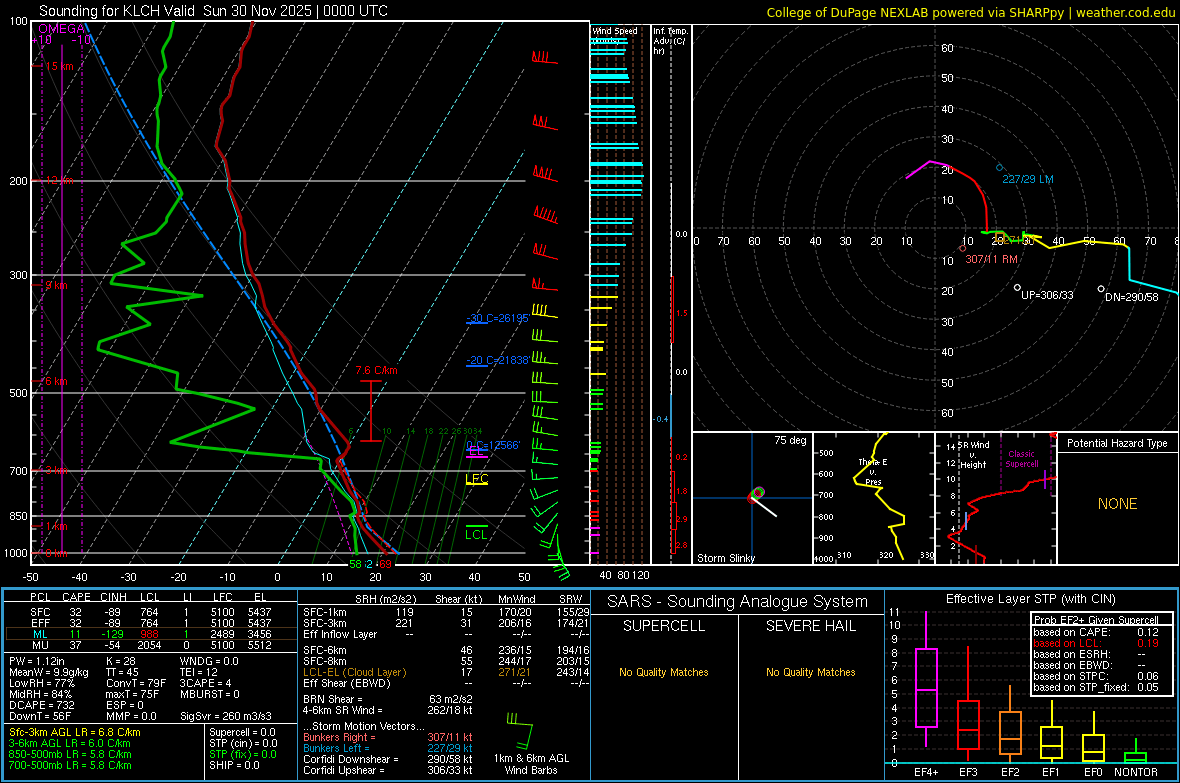Click the '75 deg' storm slinky value
1180x783 pixels.
[x=790, y=440]
